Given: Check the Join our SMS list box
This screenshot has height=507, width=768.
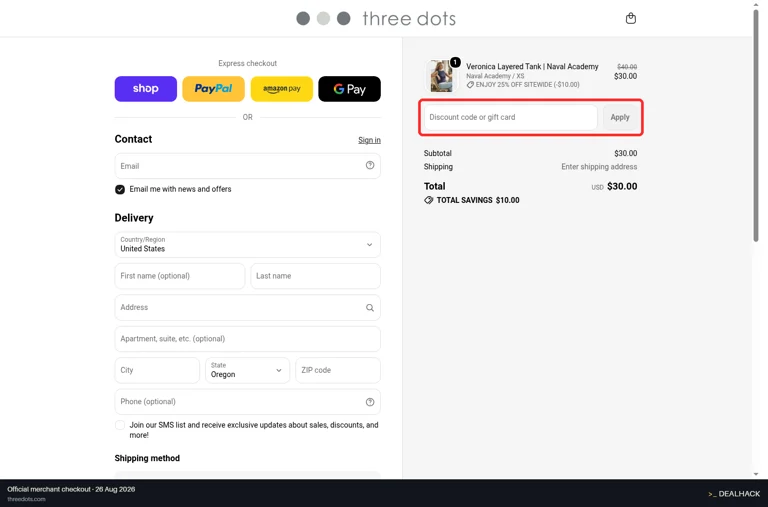Looking at the screenshot, I should (120, 425).
